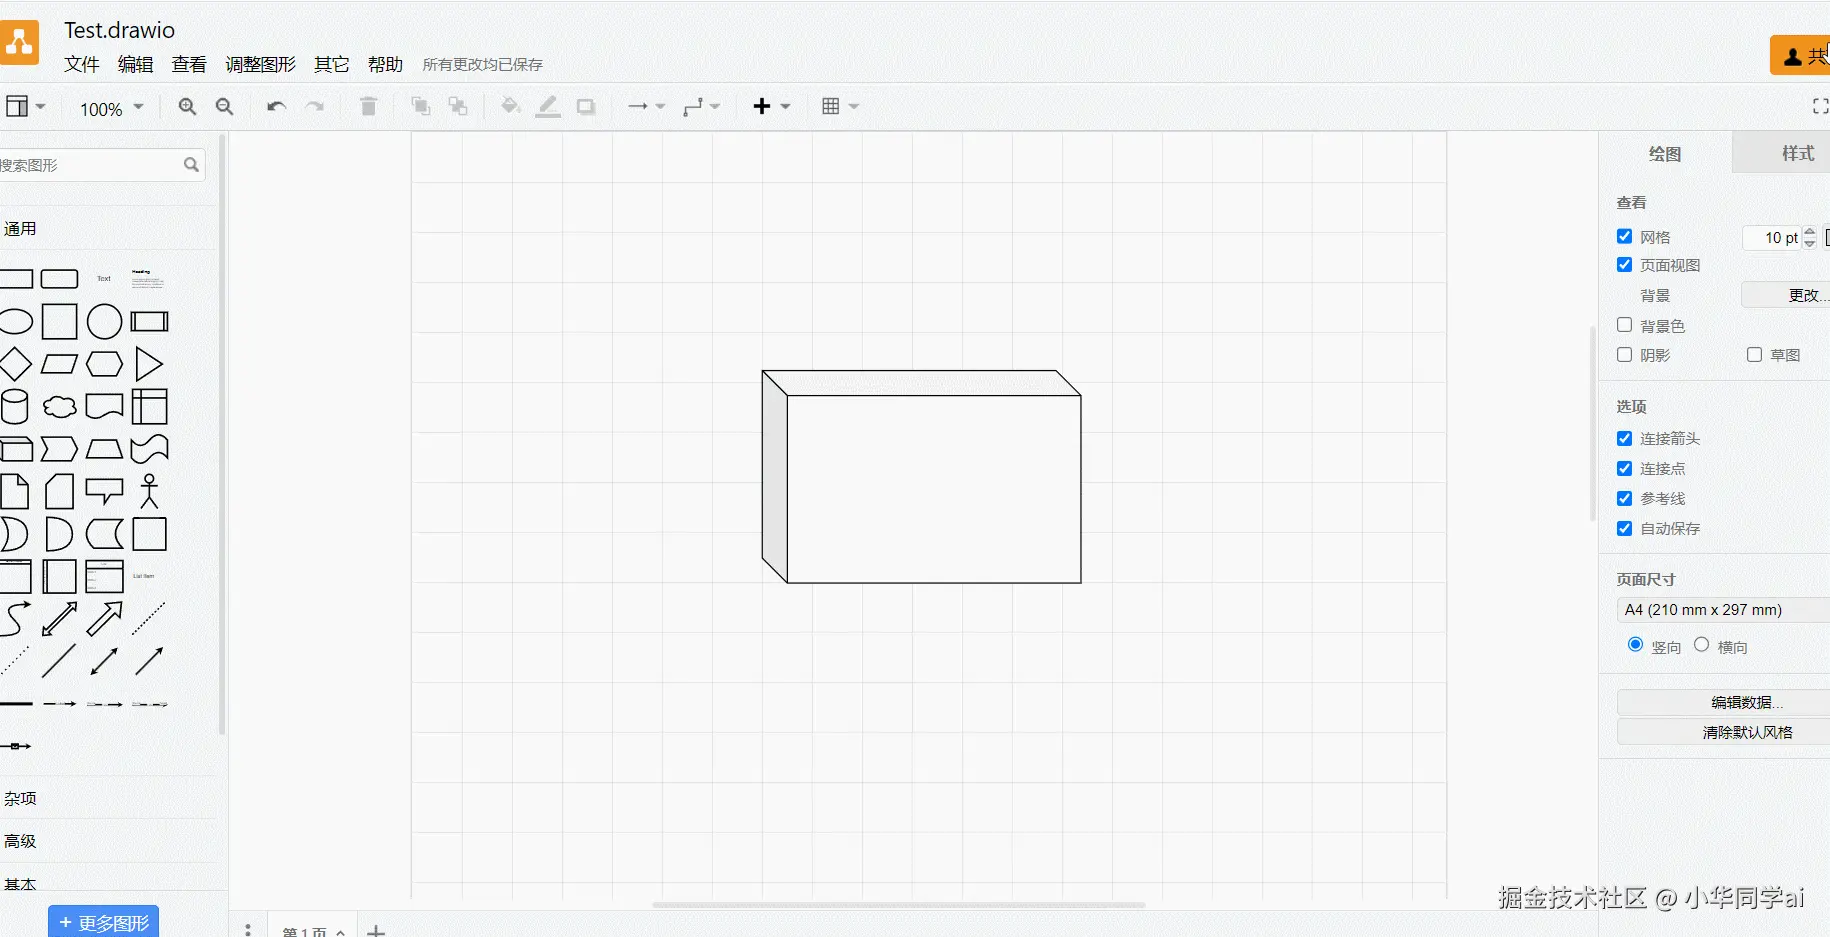
Task: Toggle the 连接箭头 checkbox
Action: click(x=1625, y=438)
